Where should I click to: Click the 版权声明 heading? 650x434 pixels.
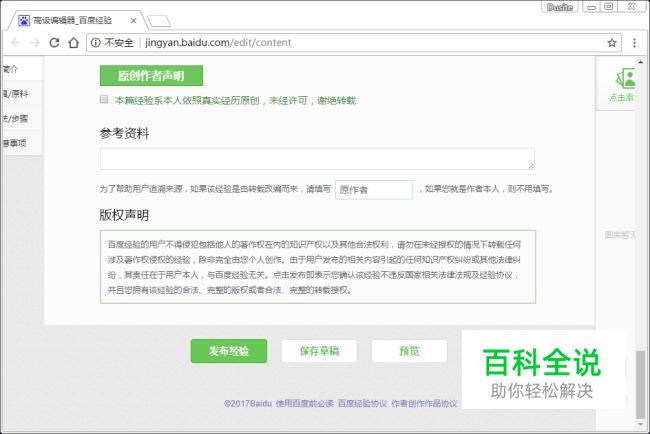[124, 215]
